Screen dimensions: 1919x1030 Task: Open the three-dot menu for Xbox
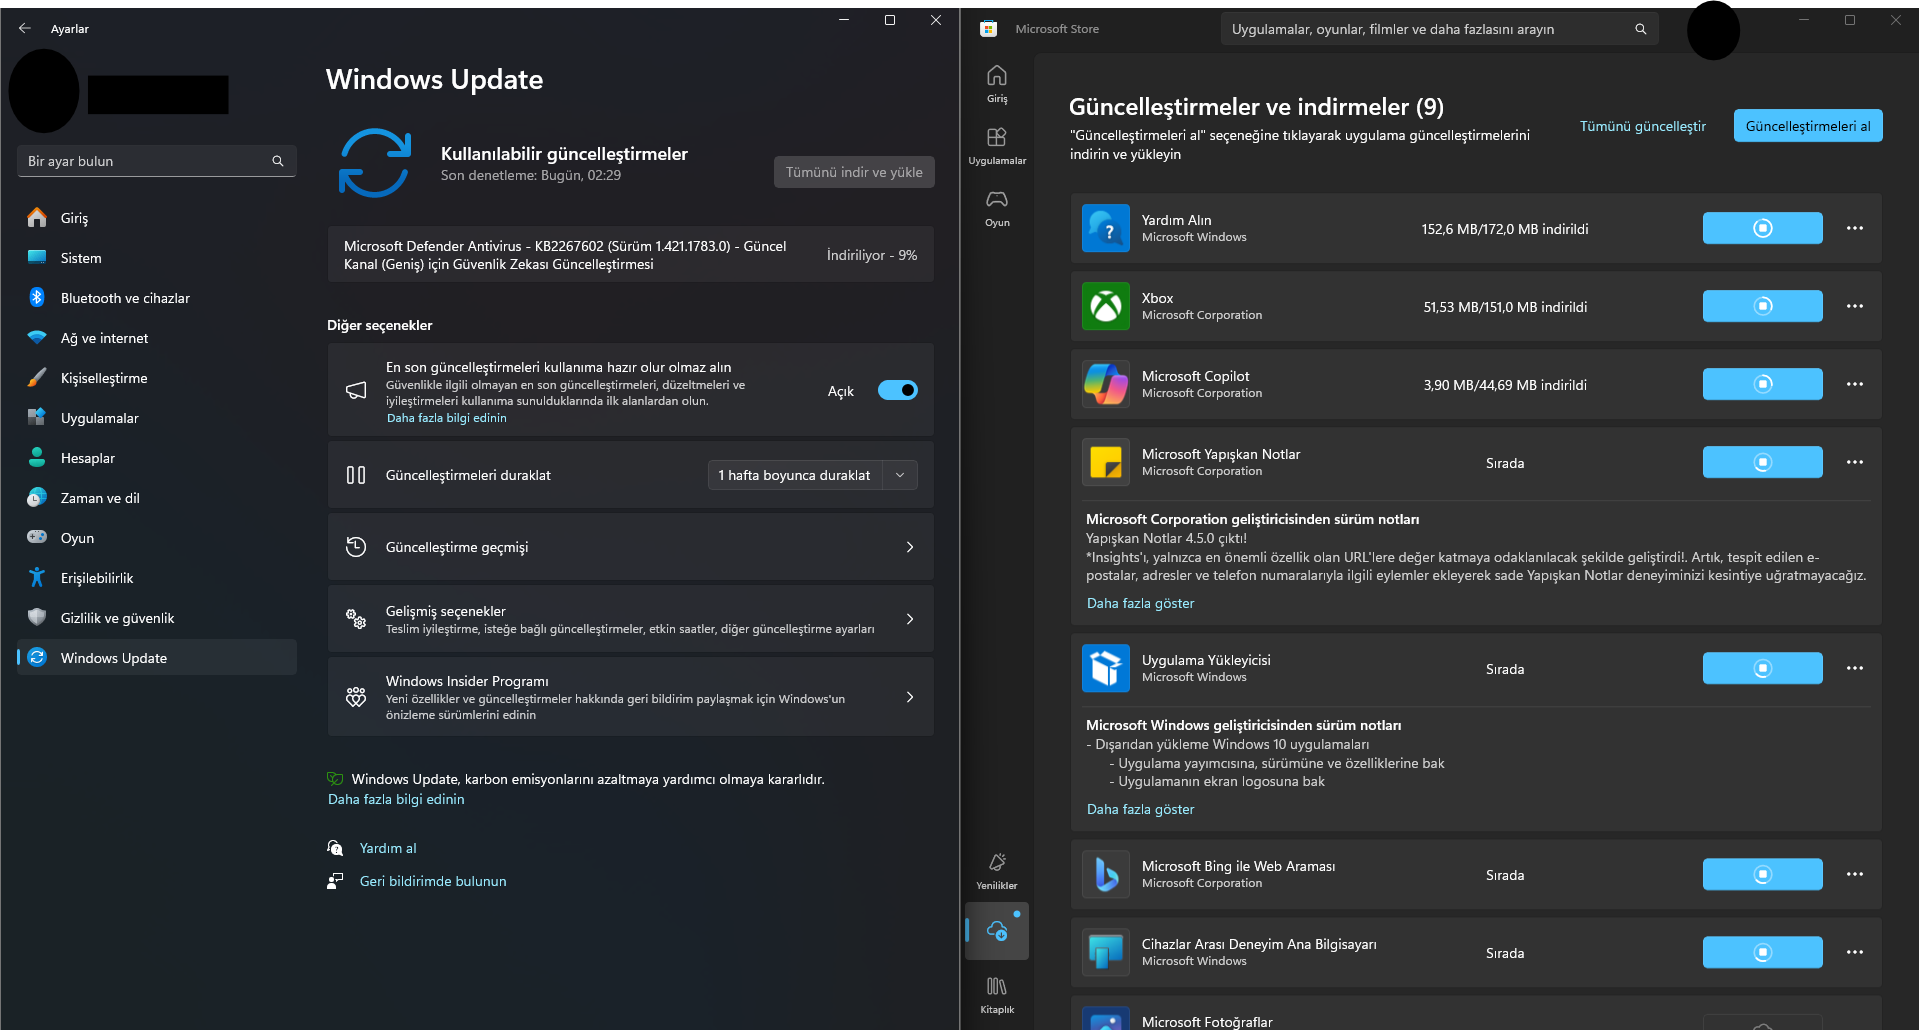pos(1855,306)
